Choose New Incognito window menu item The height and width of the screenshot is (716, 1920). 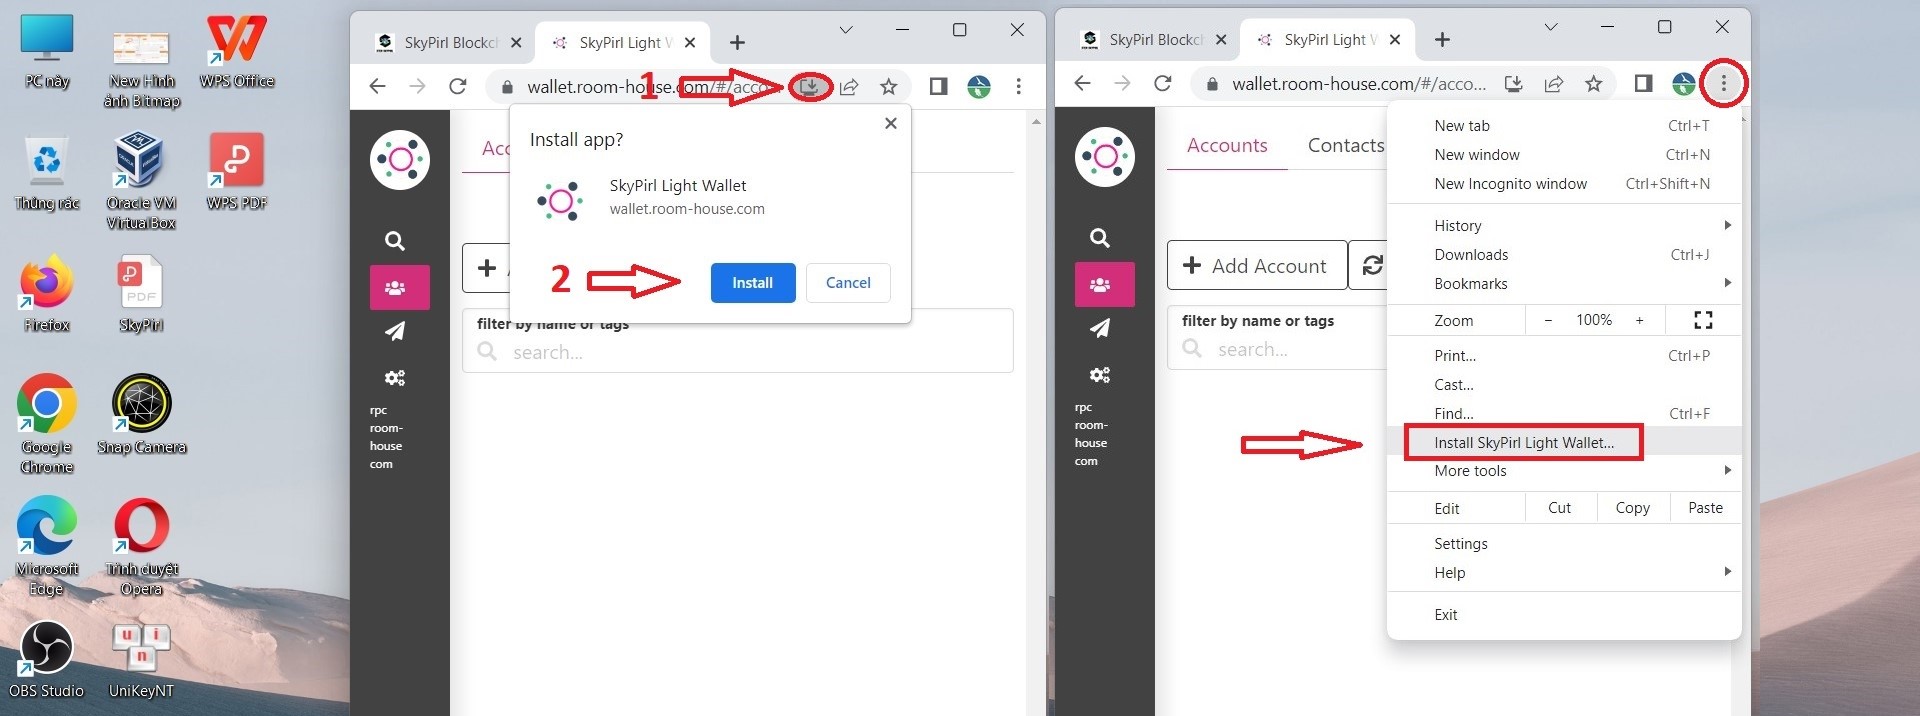click(x=1564, y=184)
